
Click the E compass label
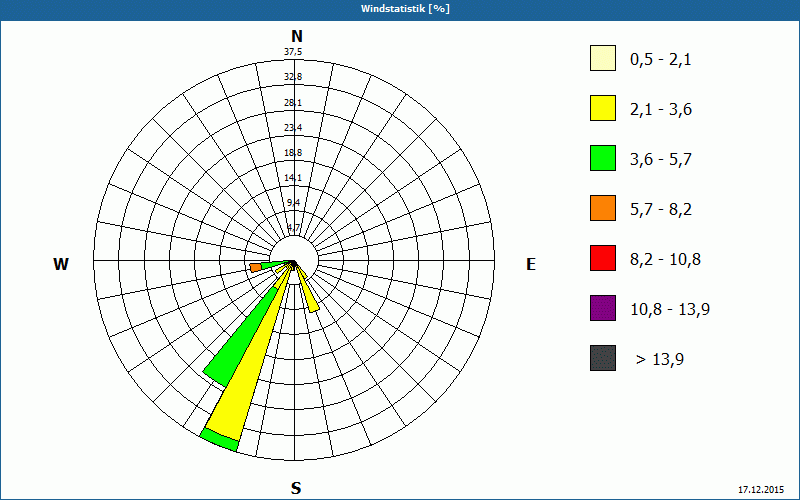(x=531, y=264)
